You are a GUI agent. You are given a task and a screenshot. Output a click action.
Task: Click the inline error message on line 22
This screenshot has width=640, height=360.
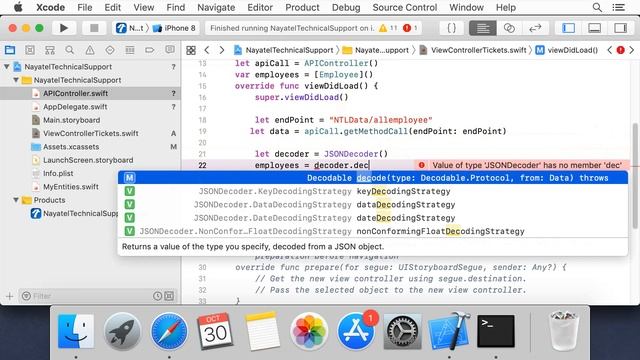(522, 165)
